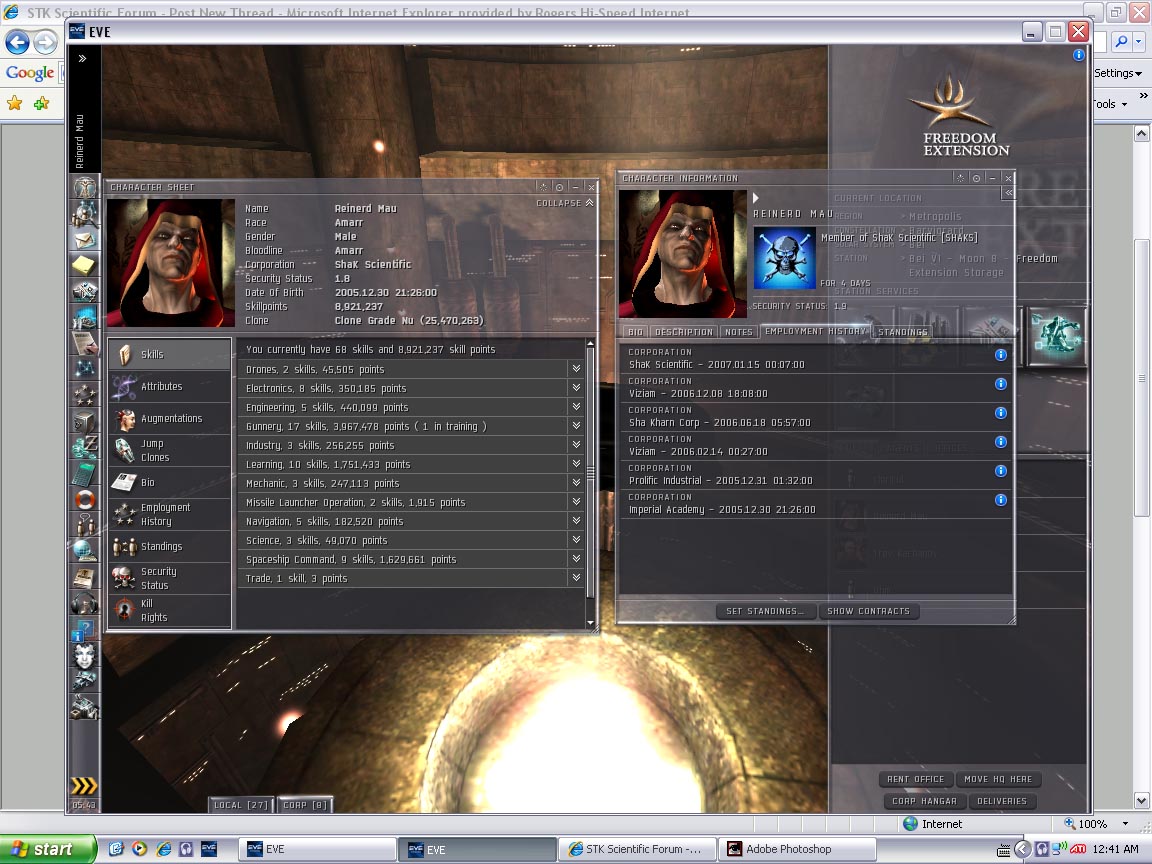This screenshot has width=1152, height=864.
Task: Select Kill Rights in character sheet menu
Action: click(170, 611)
